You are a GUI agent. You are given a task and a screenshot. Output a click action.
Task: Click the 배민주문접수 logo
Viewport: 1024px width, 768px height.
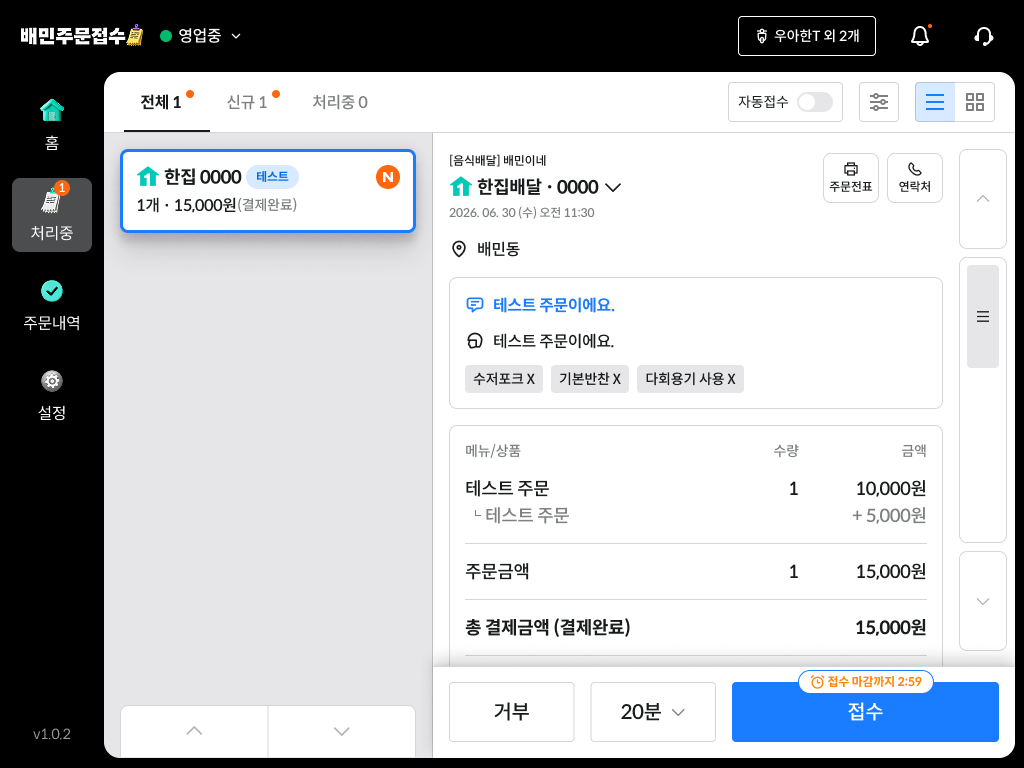click(82, 35)
